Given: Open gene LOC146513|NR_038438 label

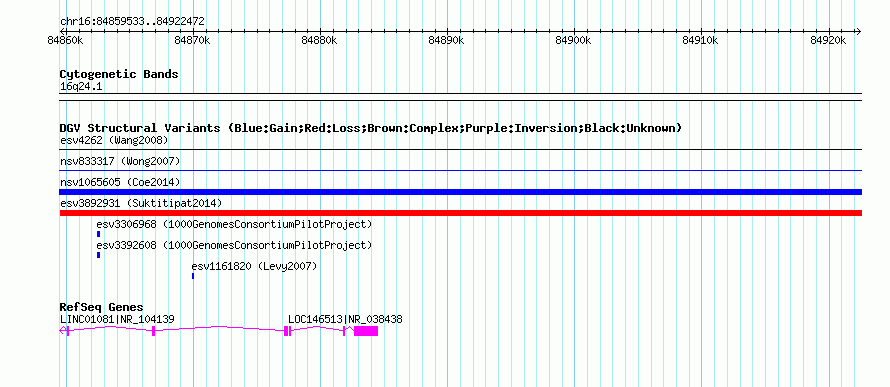Looking at the screenshot, I should (x=345, y=319).
